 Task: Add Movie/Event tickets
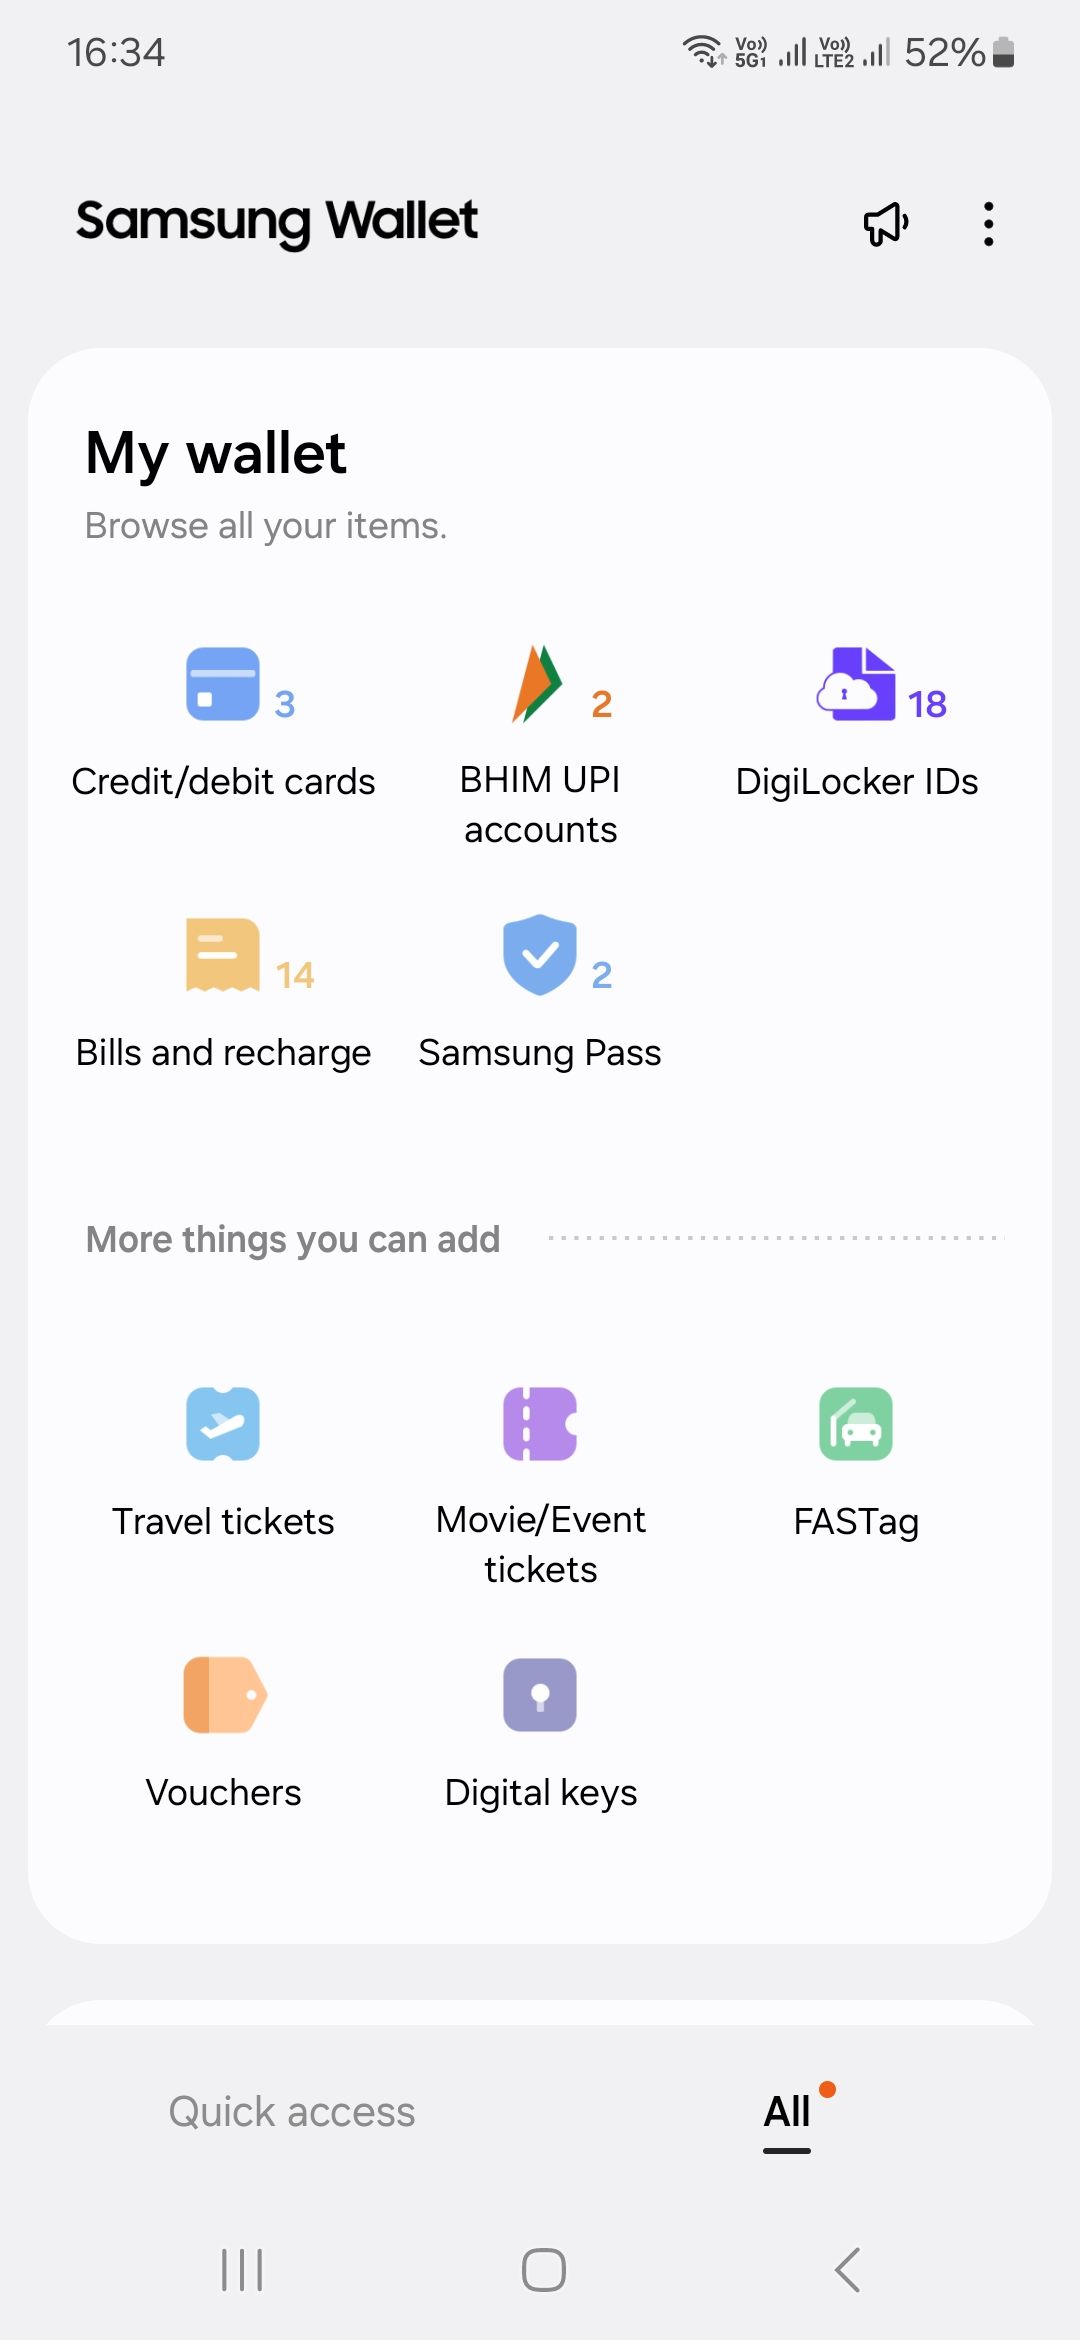tap(540, 1424)
